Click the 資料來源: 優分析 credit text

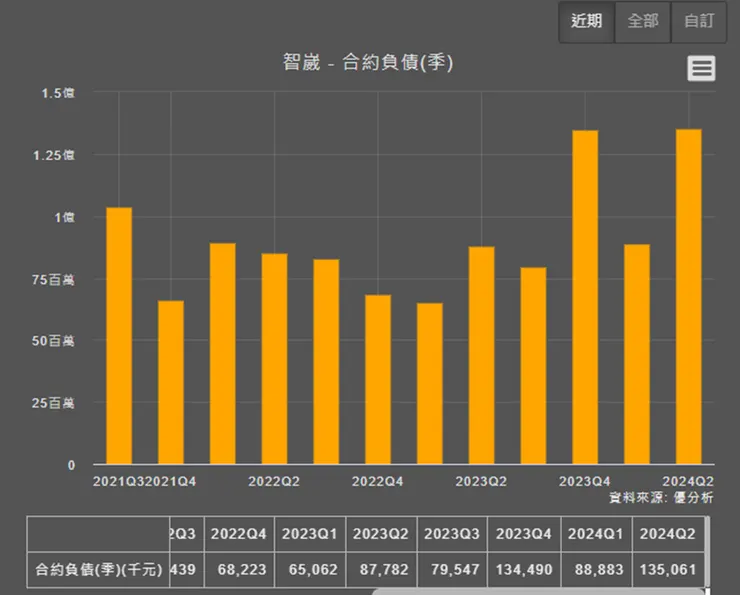coord(661,497)
